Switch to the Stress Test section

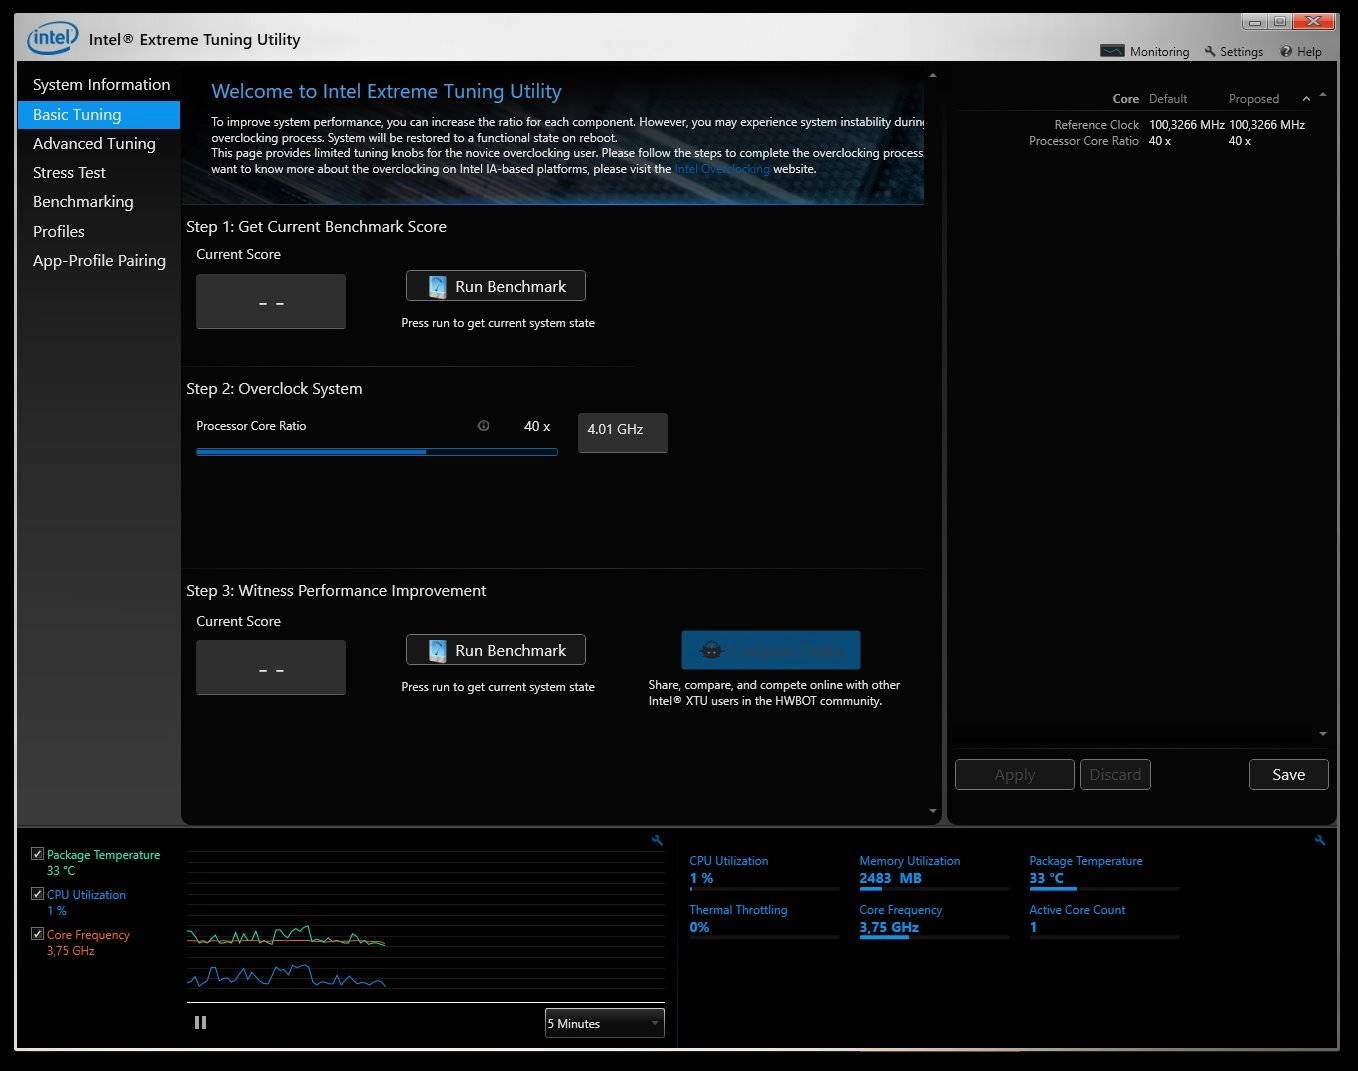69,172
